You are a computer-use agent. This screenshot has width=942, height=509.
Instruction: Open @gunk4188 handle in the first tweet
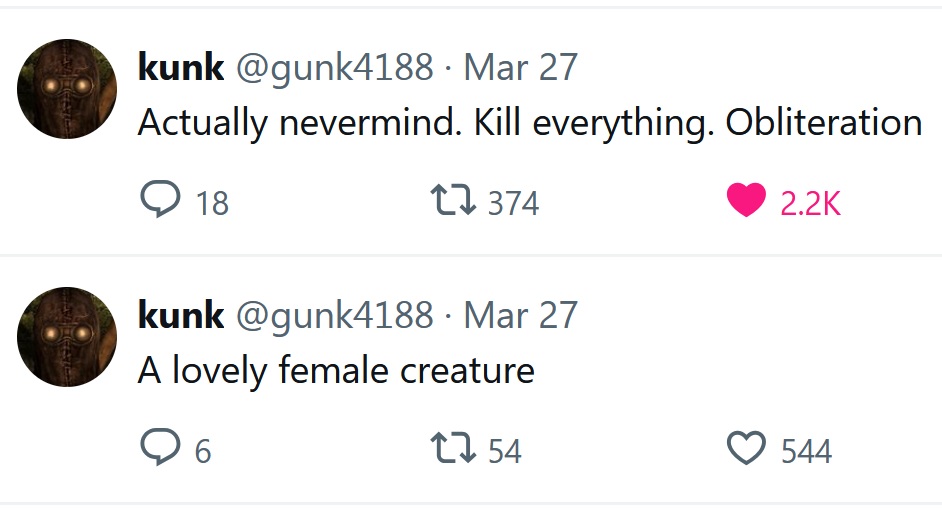[x=334, y=68]
